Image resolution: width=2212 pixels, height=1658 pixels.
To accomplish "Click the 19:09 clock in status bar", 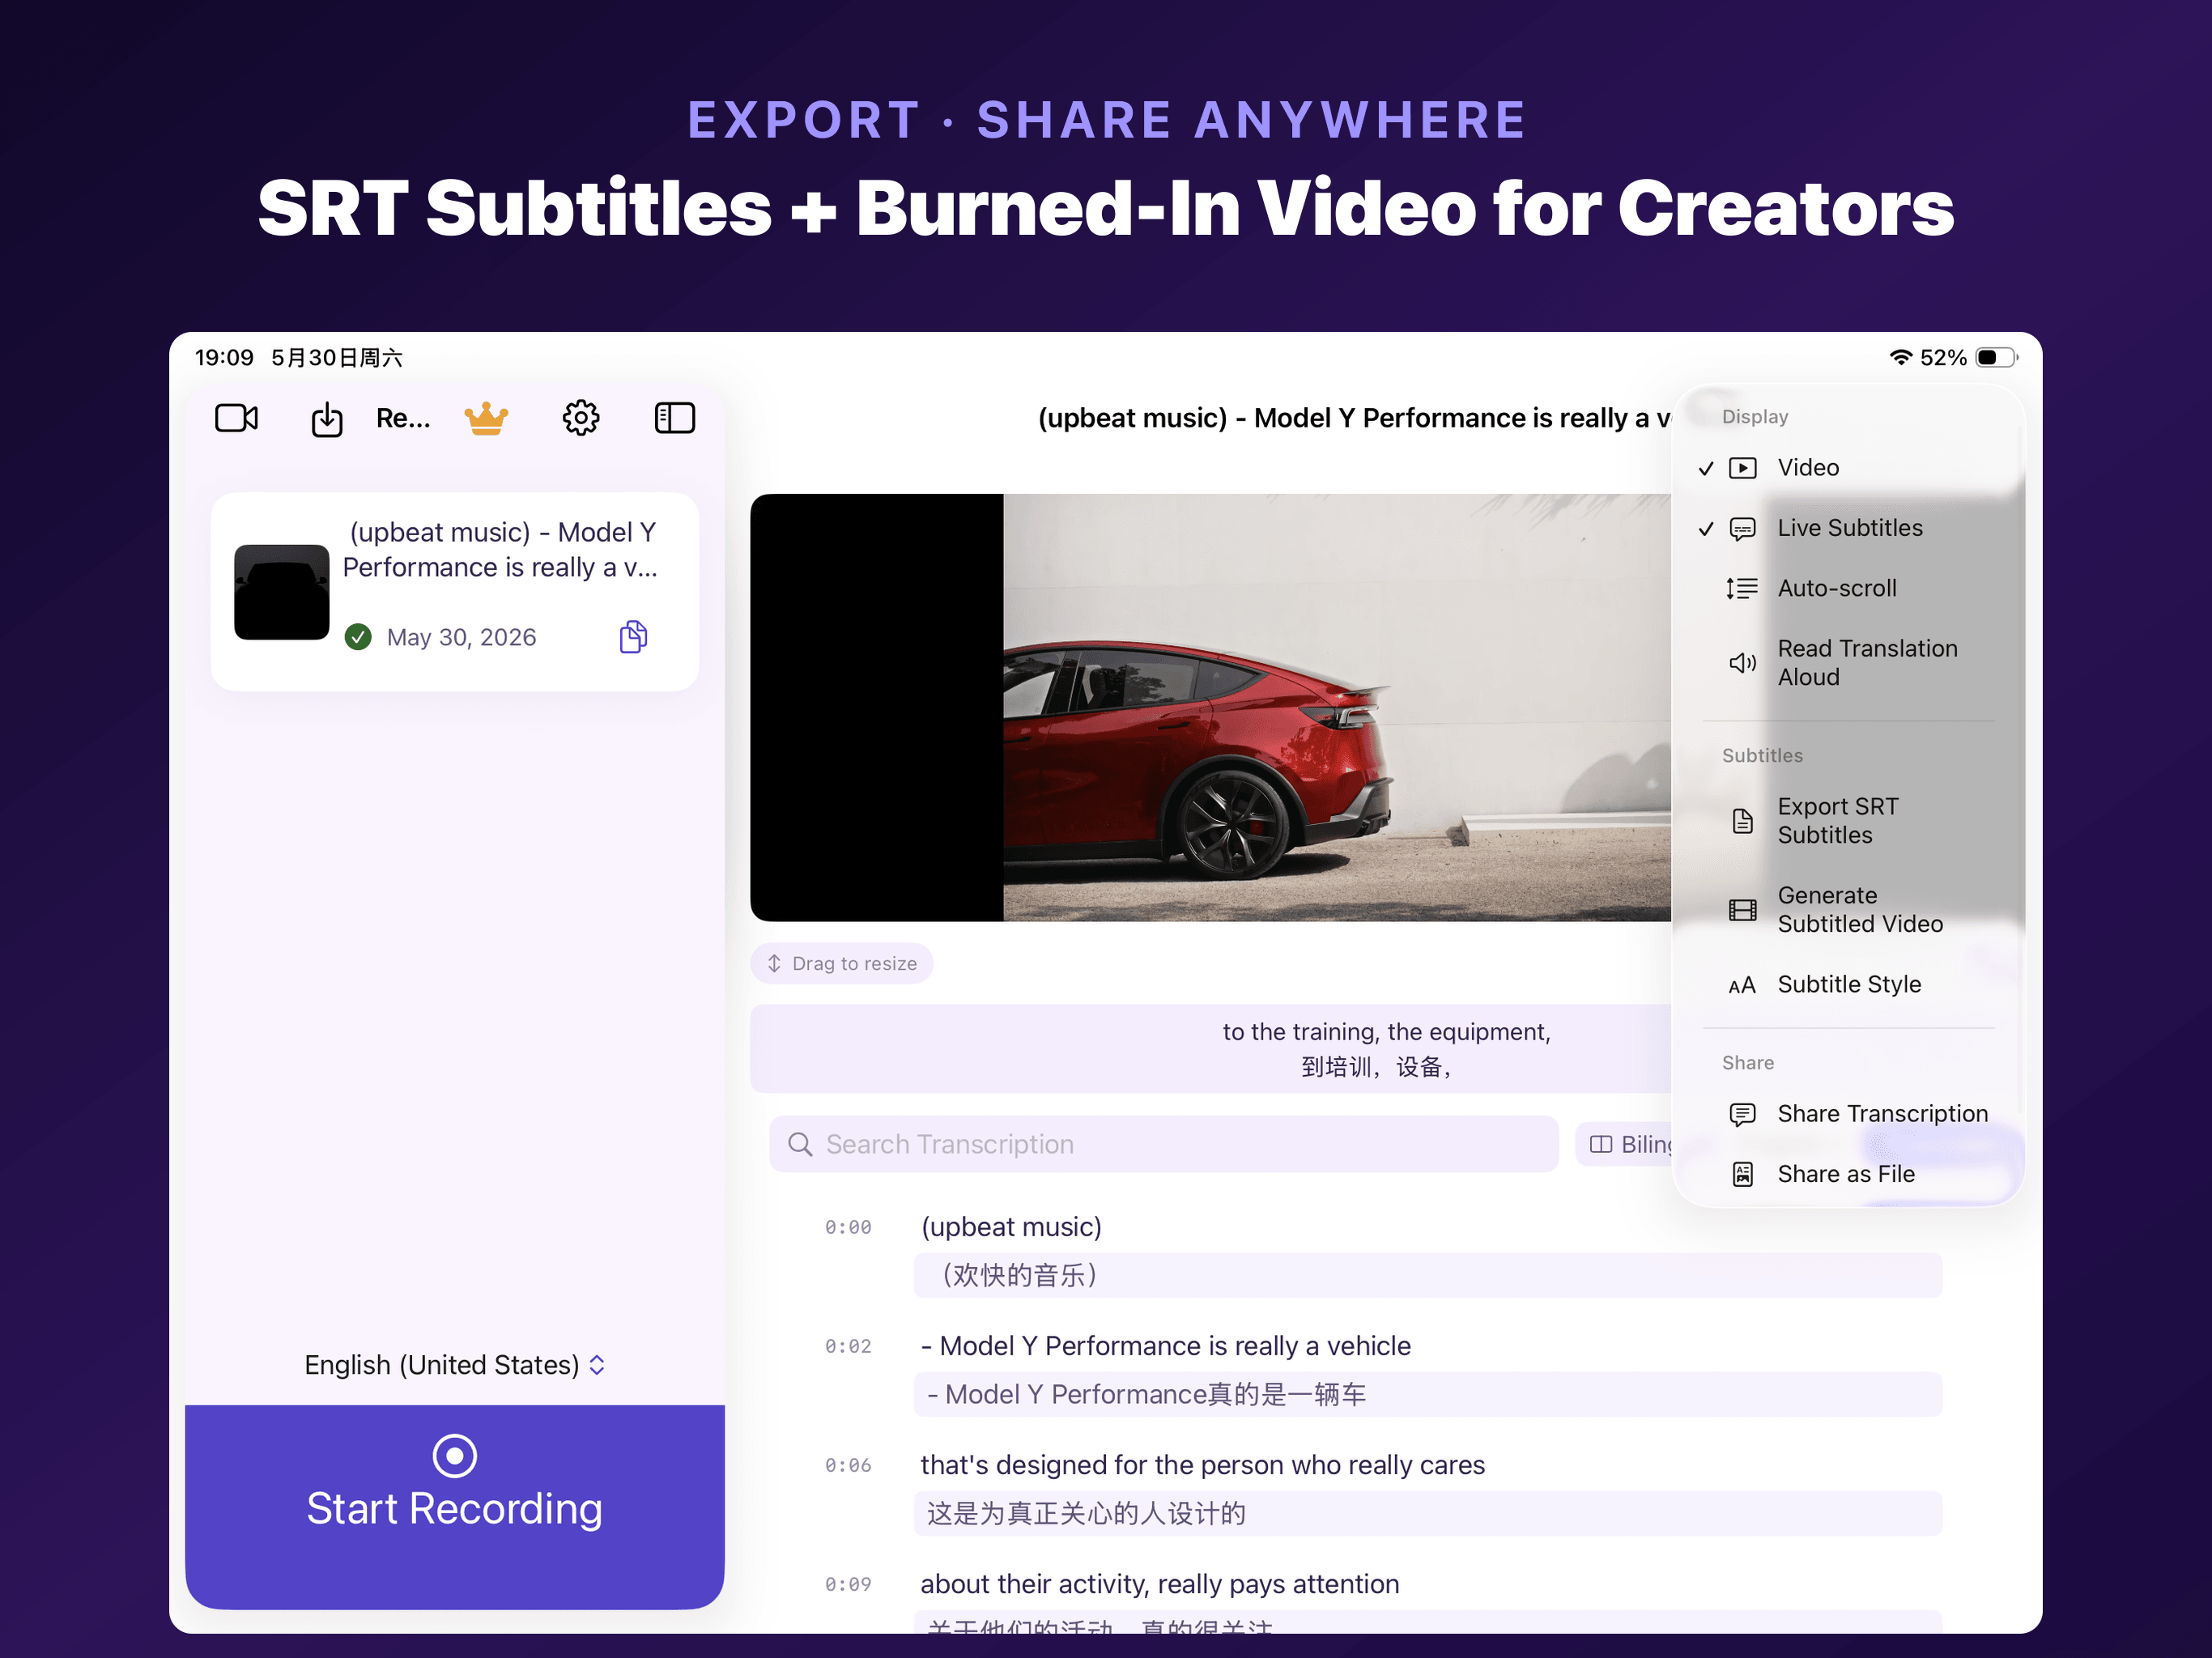I will tap(224, 358).
